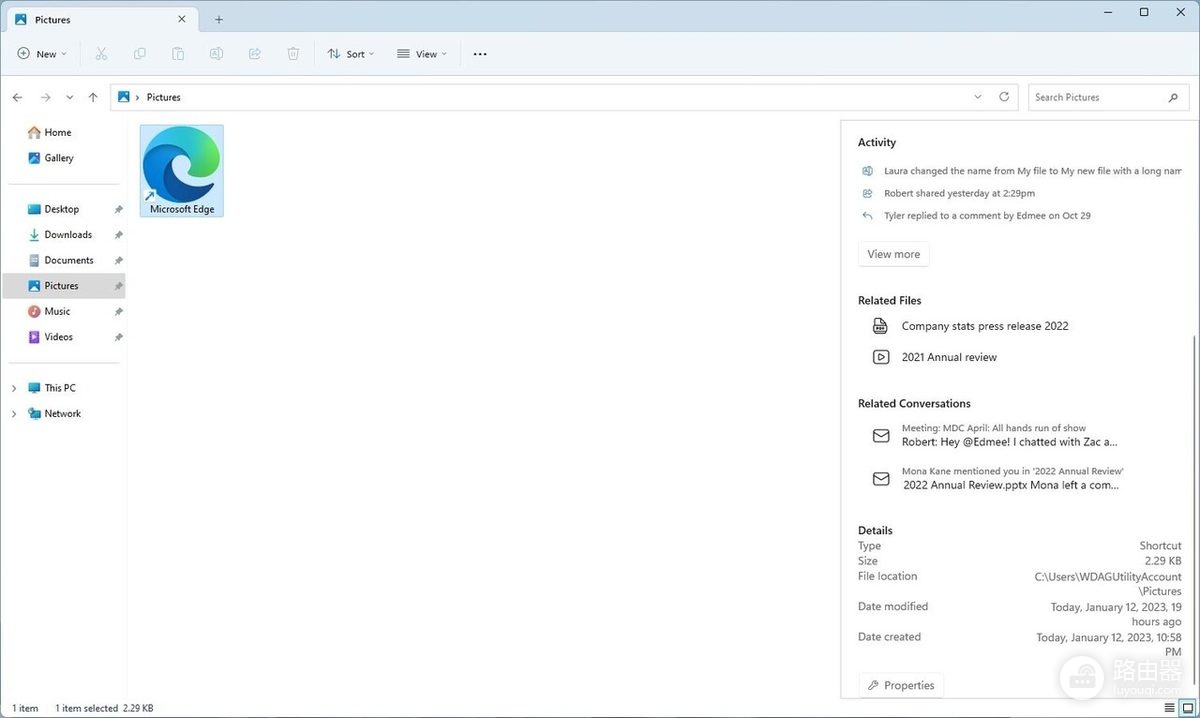
Task: Open the Sort dropdown menu
Action: [x=351, y=54]
